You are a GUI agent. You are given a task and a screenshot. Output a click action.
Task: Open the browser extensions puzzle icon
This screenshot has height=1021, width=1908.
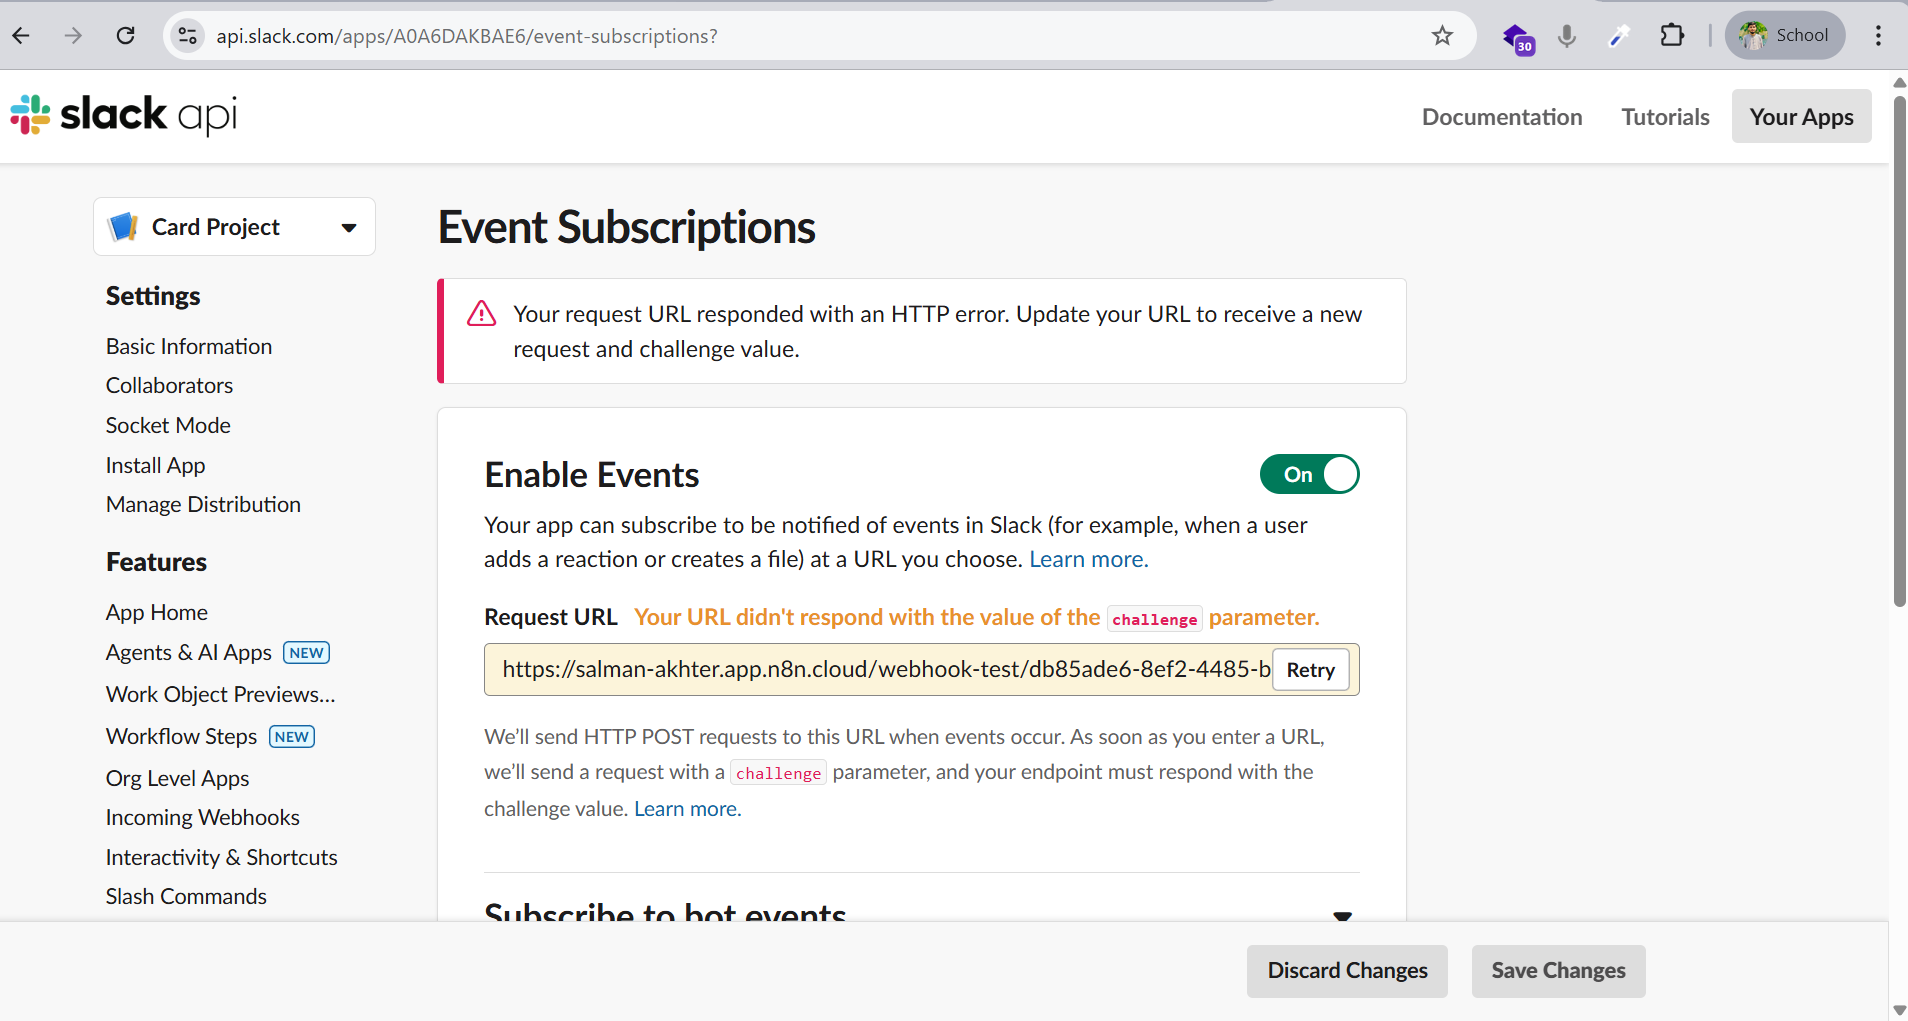point(1672,36)
